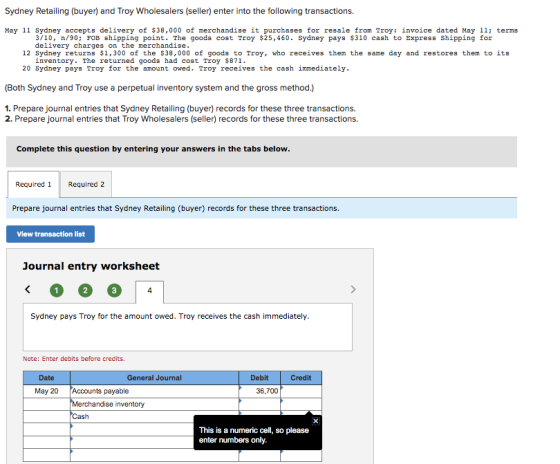This screenshot has width=560, height=464.
Task: Switch to the Required 2 tab
Action: pyautogui.click(x=86, y=184)
